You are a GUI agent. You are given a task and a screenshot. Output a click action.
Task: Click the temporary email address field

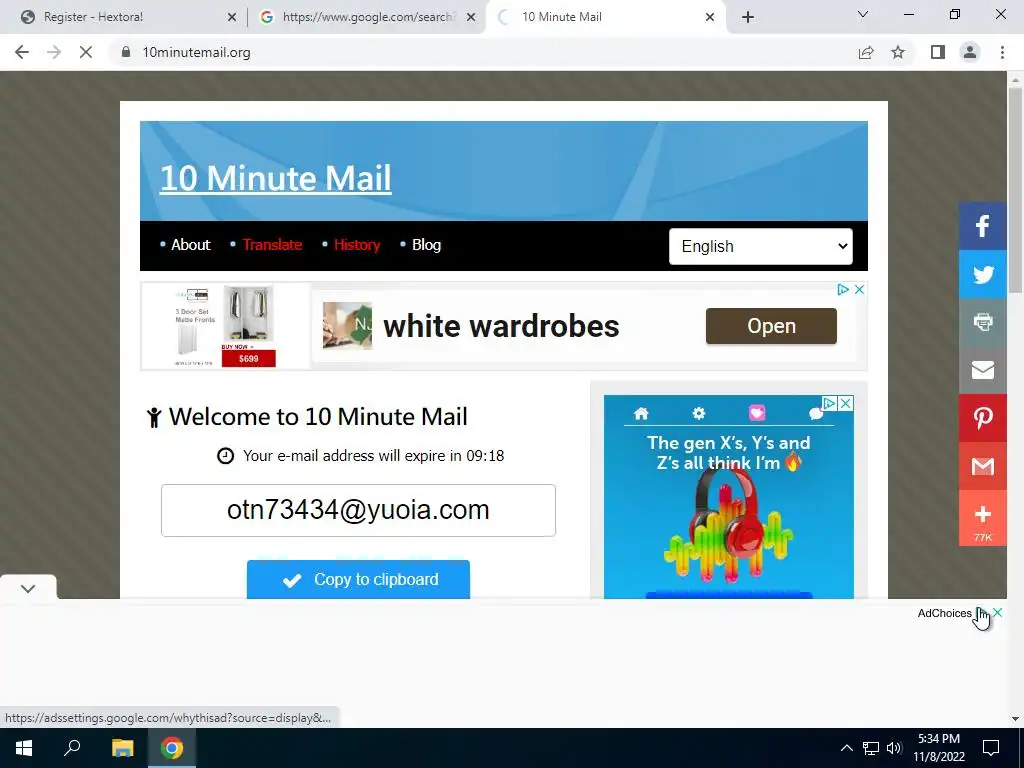358,510
